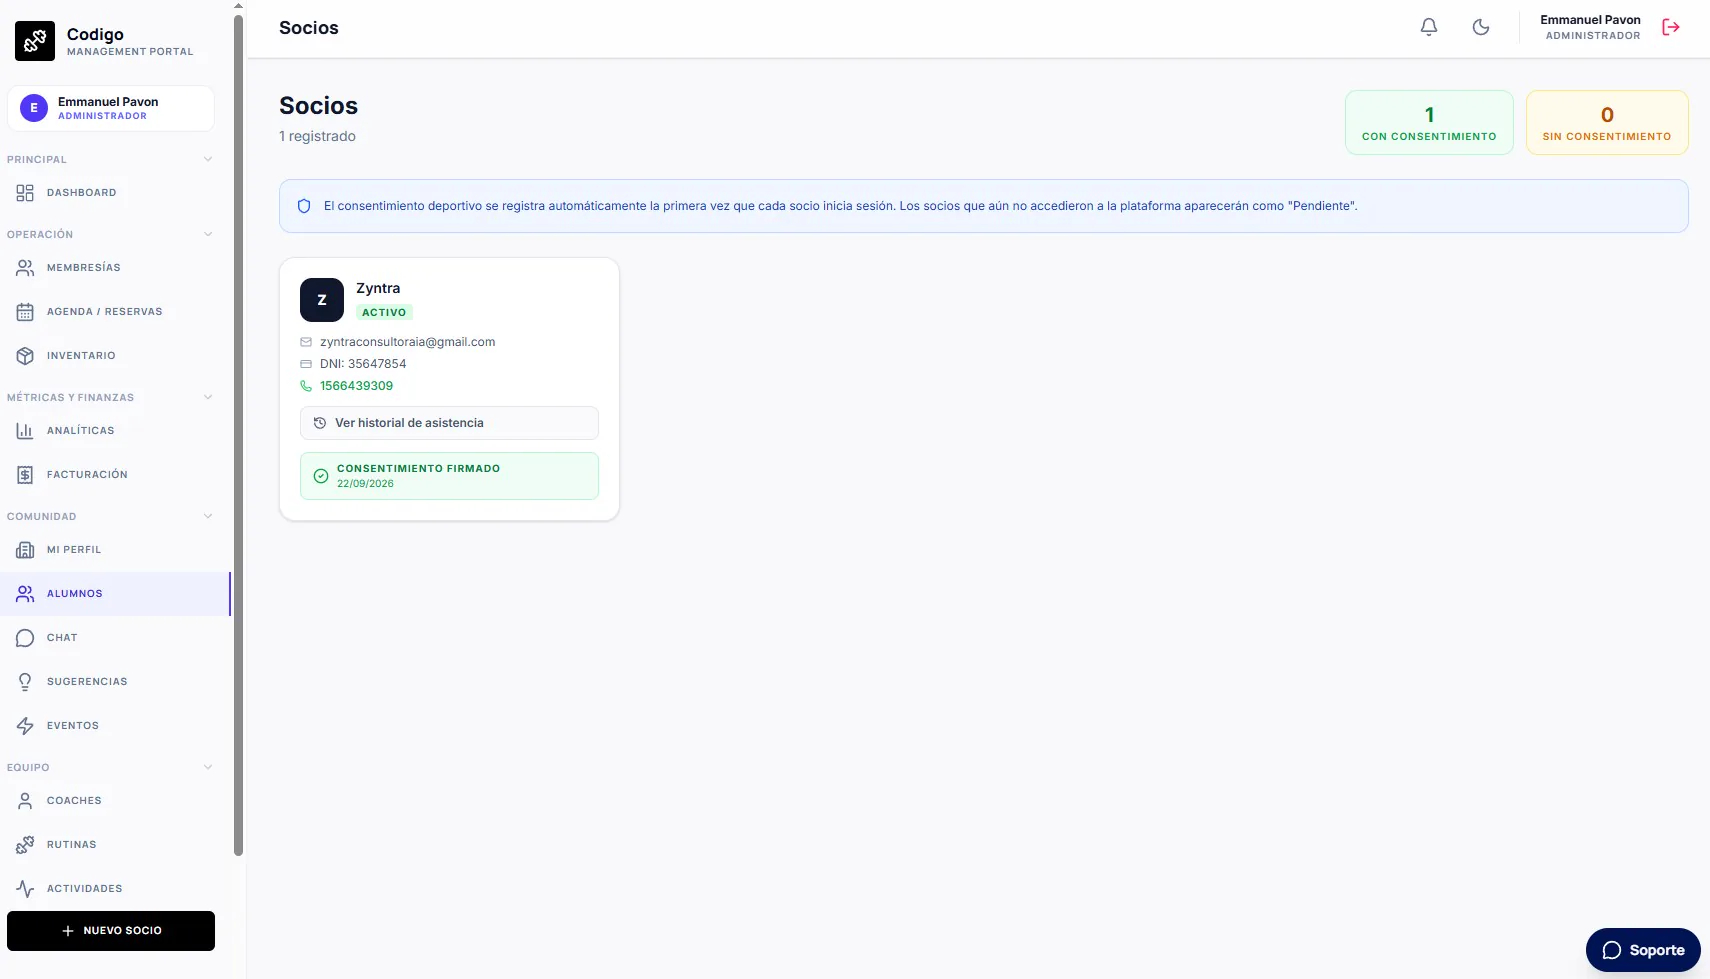The image size is (1710, 979).
Task: Click the Sin Consentimiento counter card
Action: click(1607, 123)
